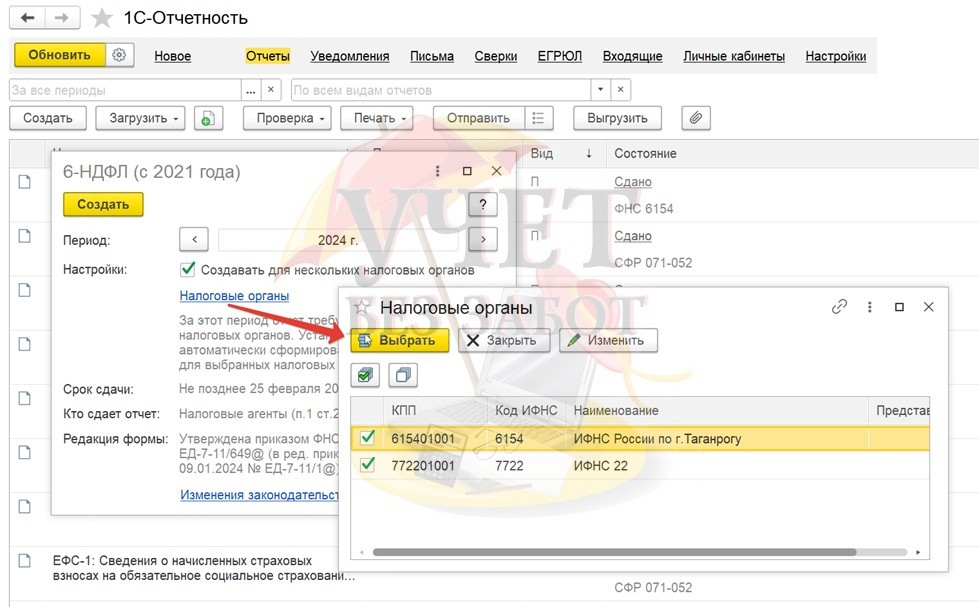979x607 pixels.
Task: Switch to the ЕГРЮЛ tab
Action: [x=560, y=56]
